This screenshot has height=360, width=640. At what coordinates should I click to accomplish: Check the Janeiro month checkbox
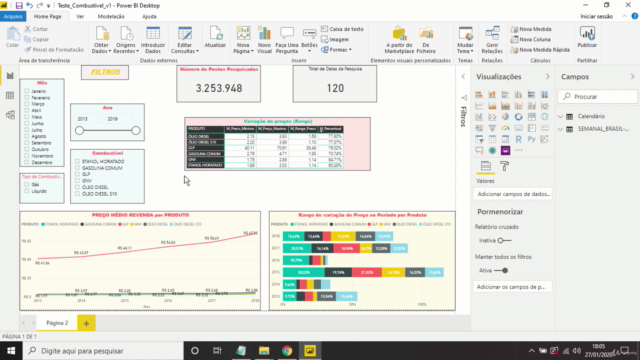click(27, 91)
